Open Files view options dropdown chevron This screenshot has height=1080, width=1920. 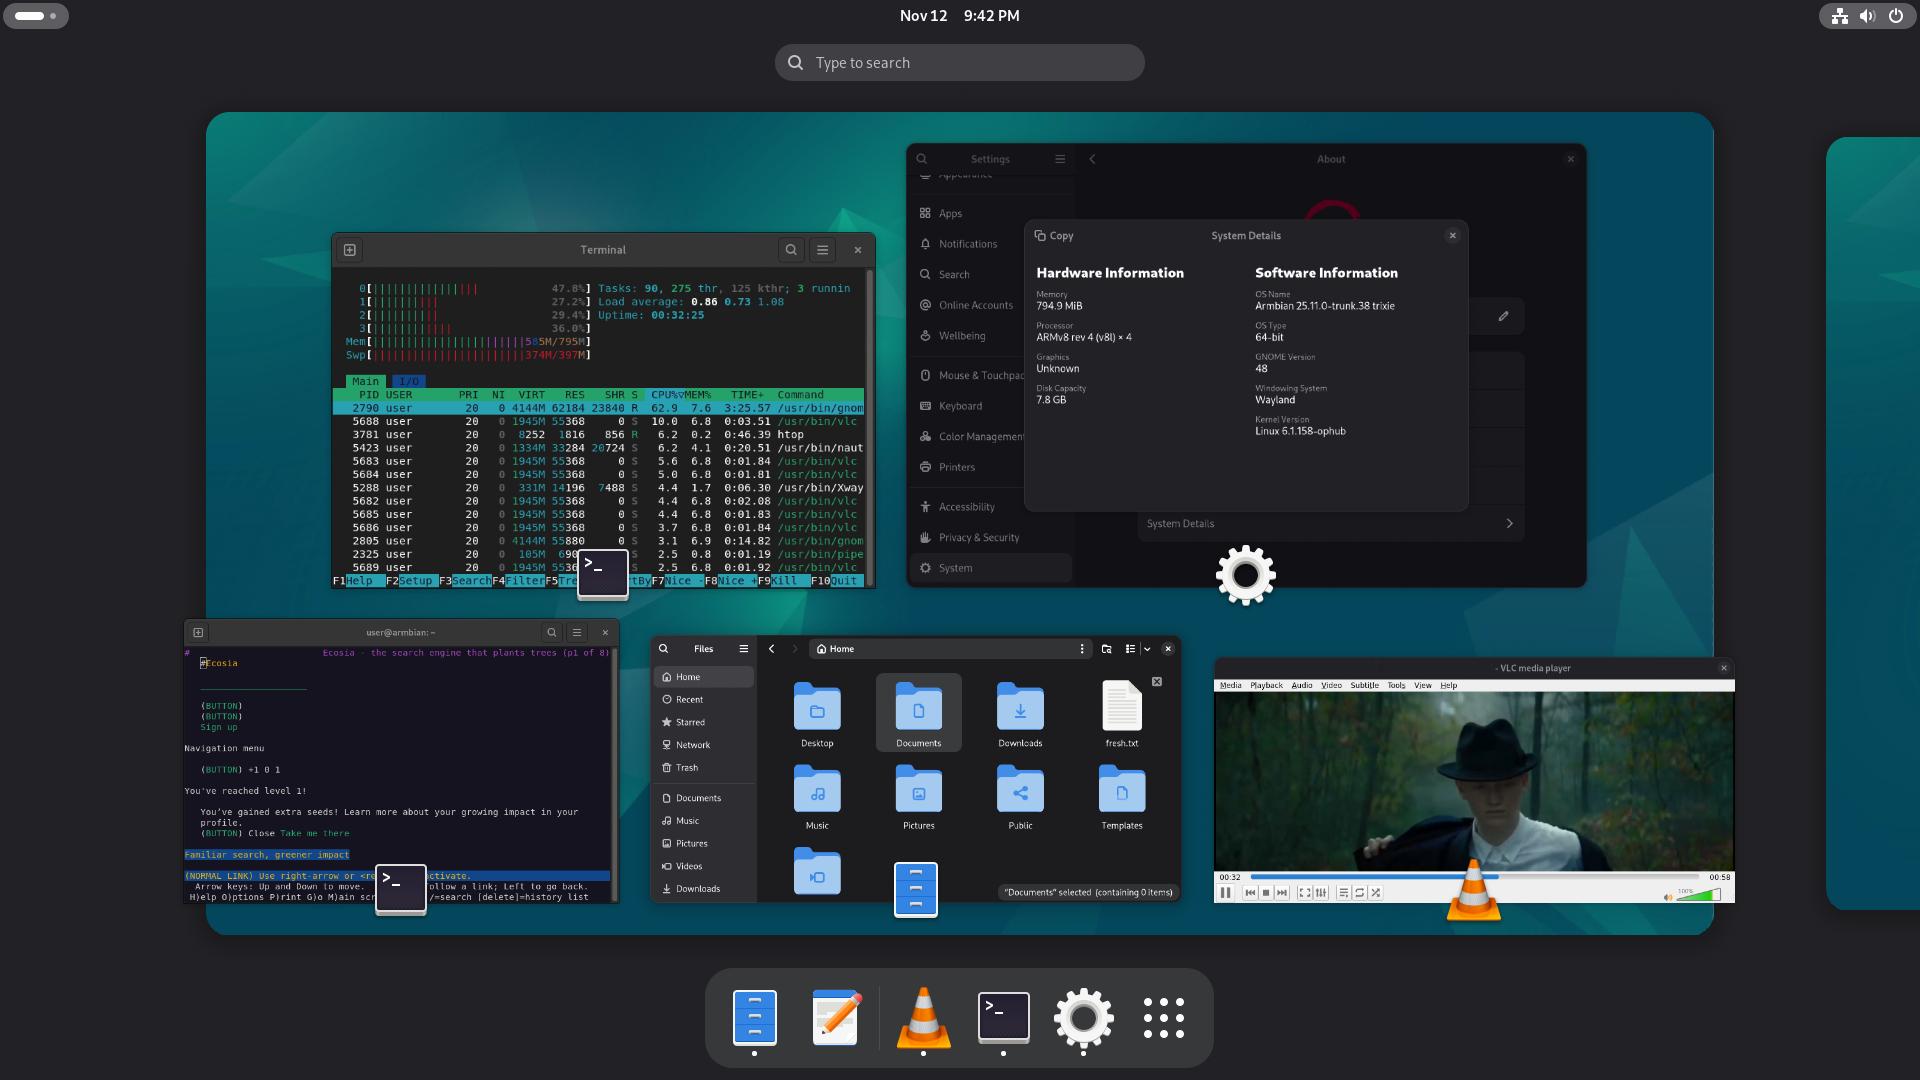1147,649
